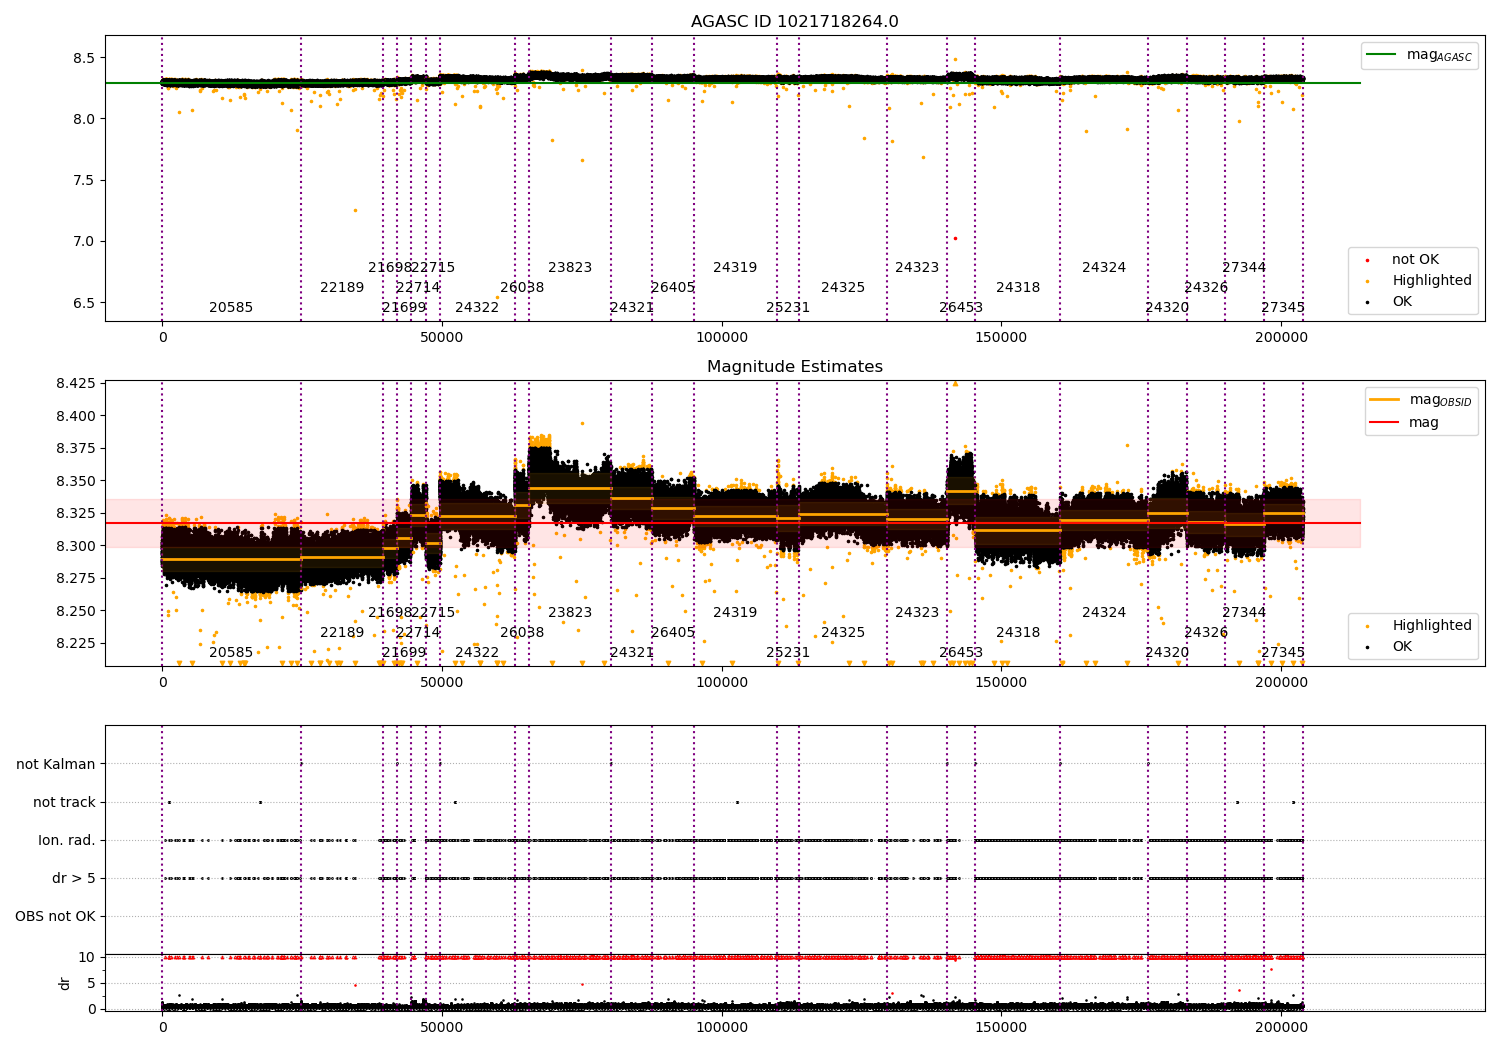Click obsid label 26038 in the top plot
The height and width of the screenshot is (1050, 1500).
522,288
